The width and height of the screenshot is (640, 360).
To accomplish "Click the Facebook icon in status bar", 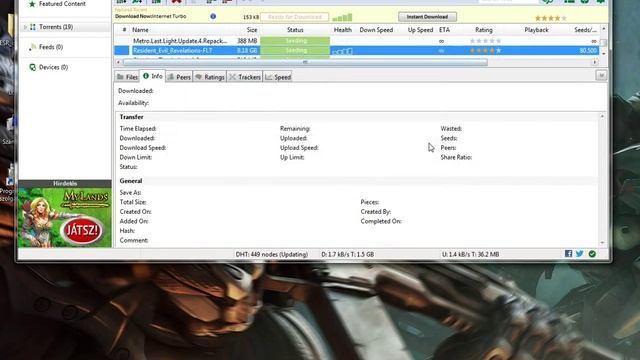I will tap(568, 254).
